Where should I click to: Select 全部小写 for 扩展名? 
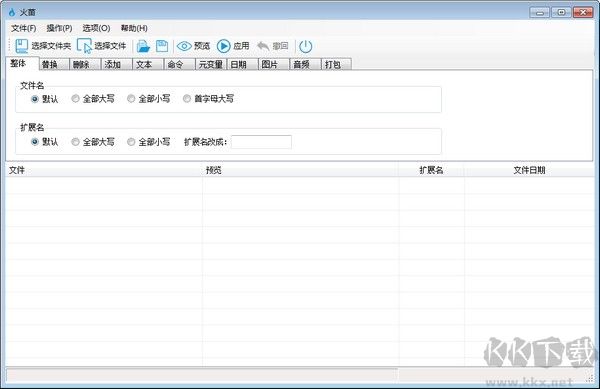pos(131,142)
